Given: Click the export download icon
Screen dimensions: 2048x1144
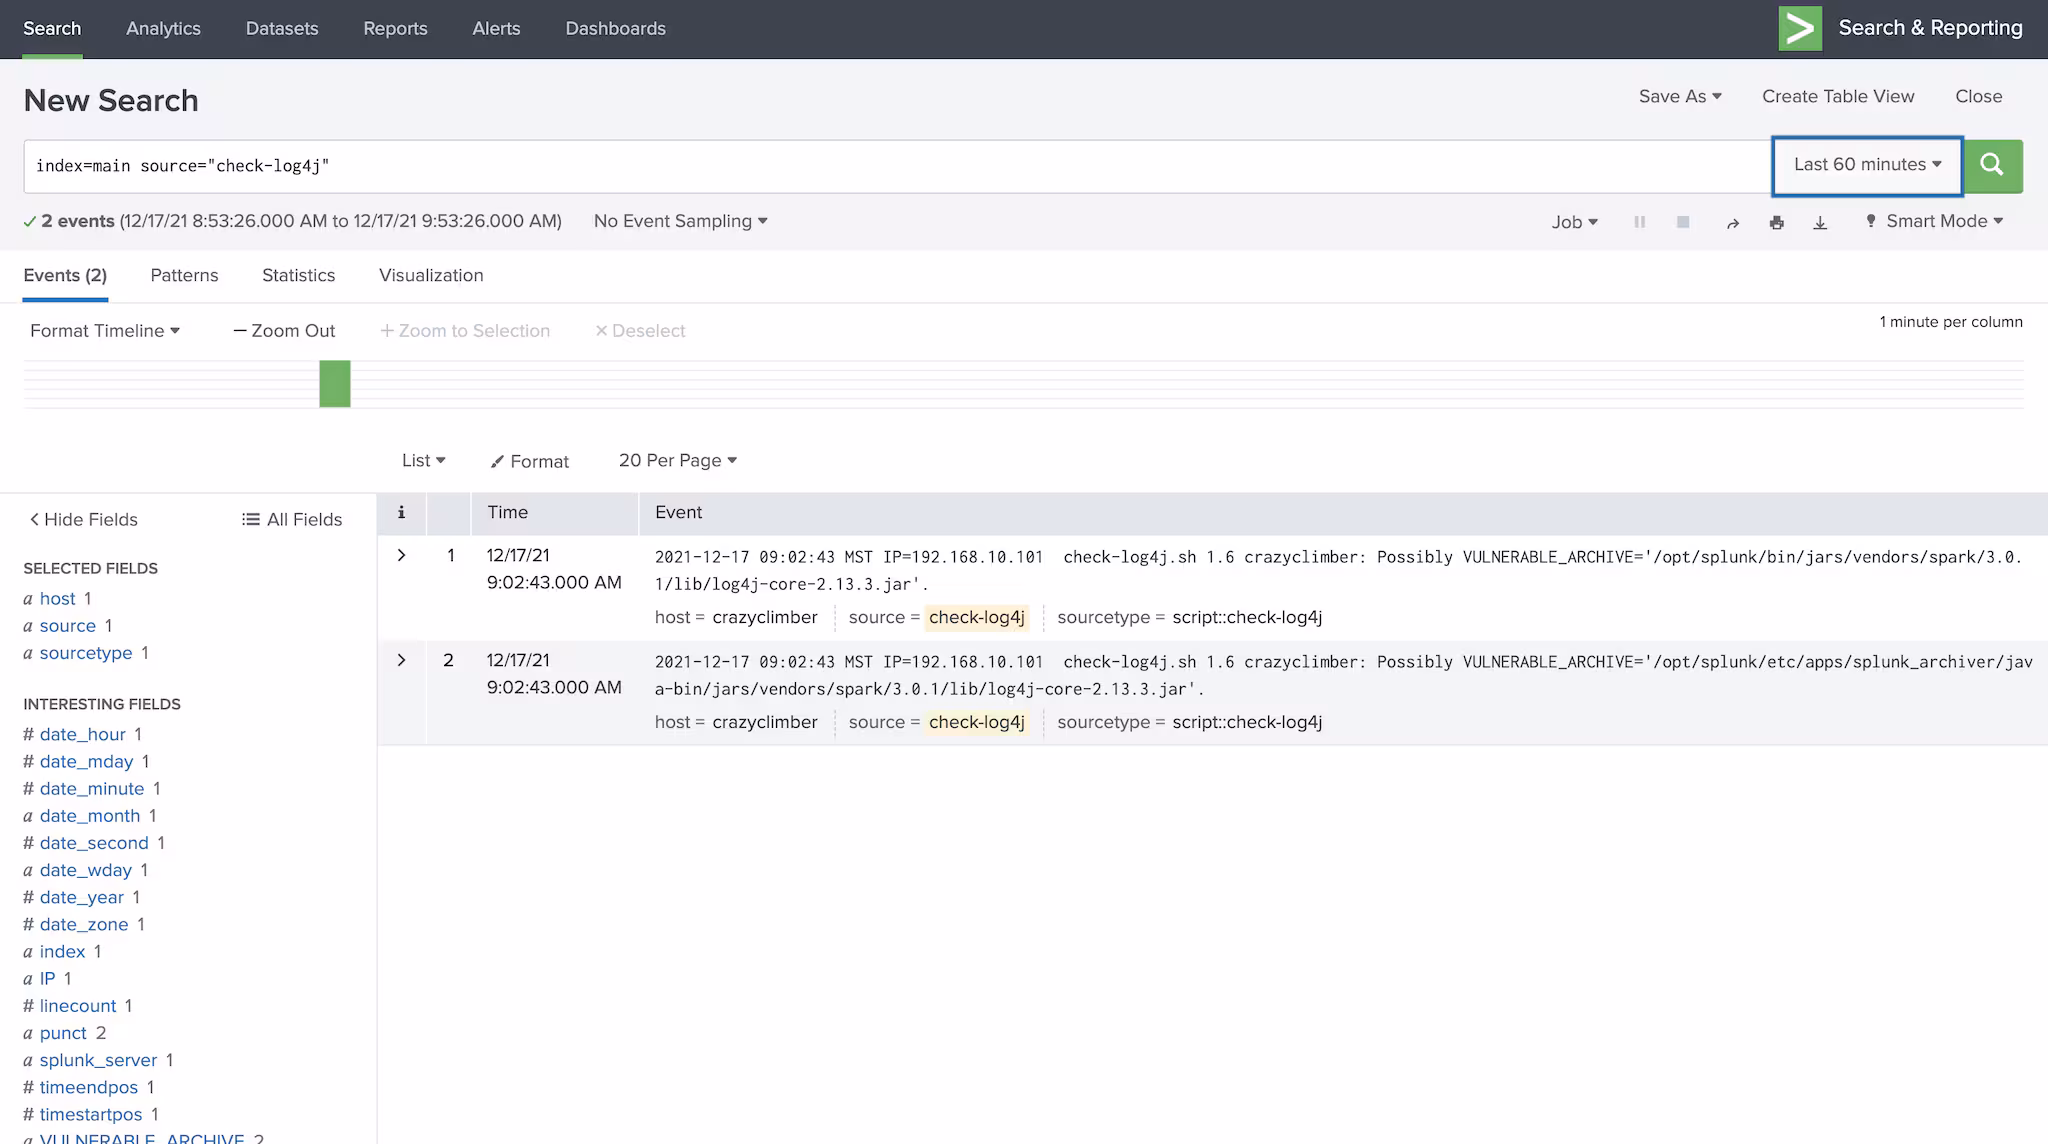Looking at the screenshot, I should [1820, 223].
